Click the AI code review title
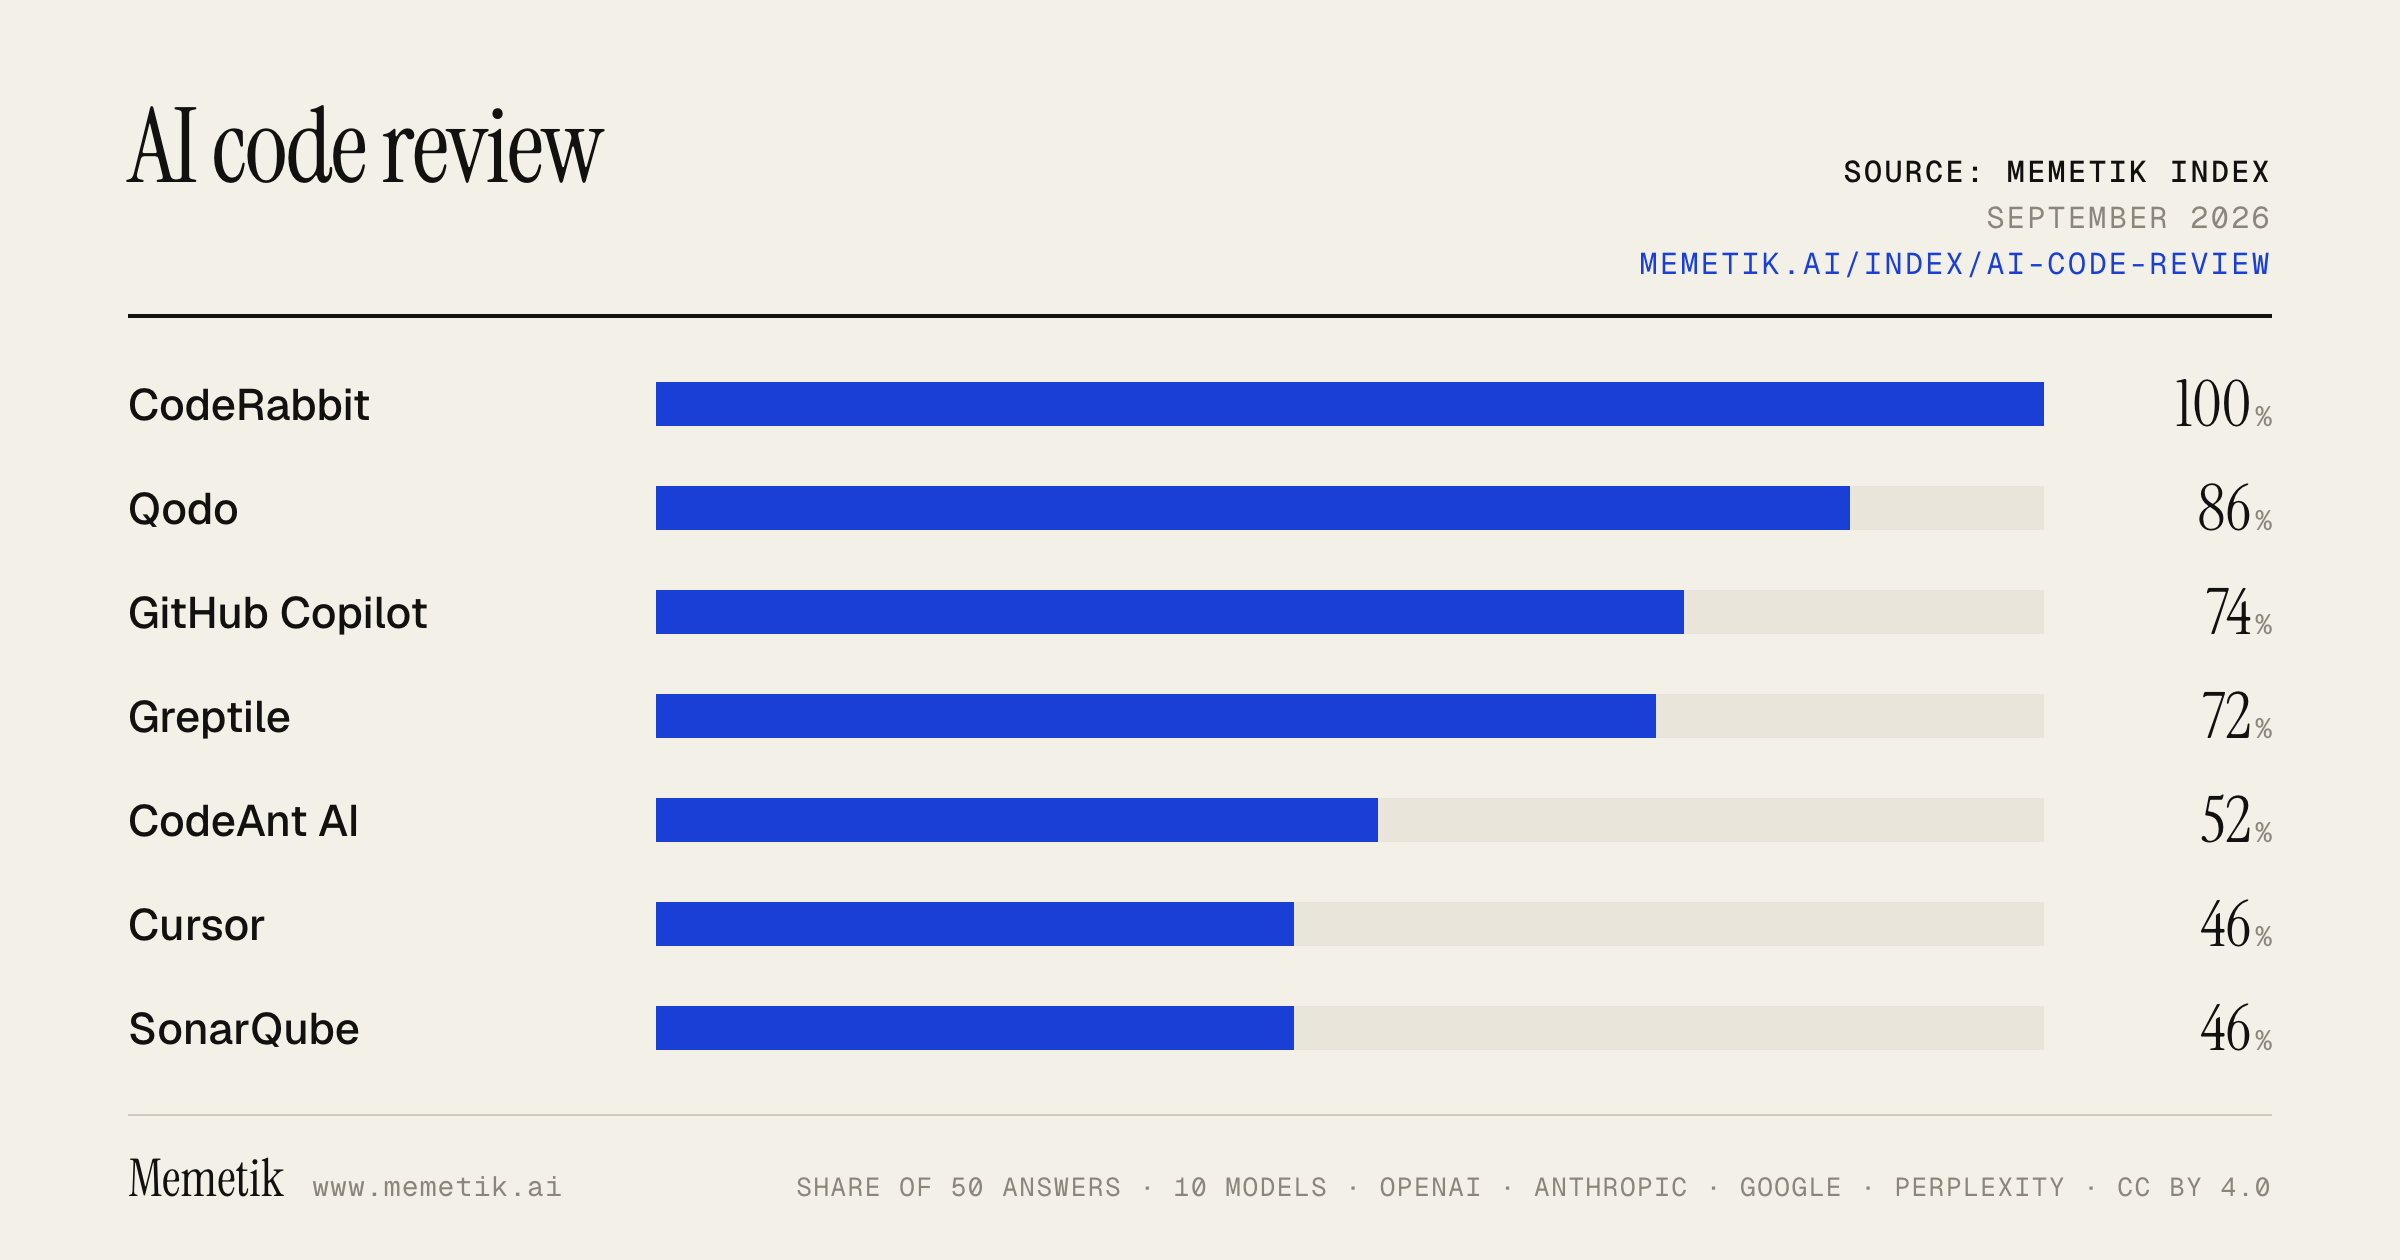 click(366, 147)
